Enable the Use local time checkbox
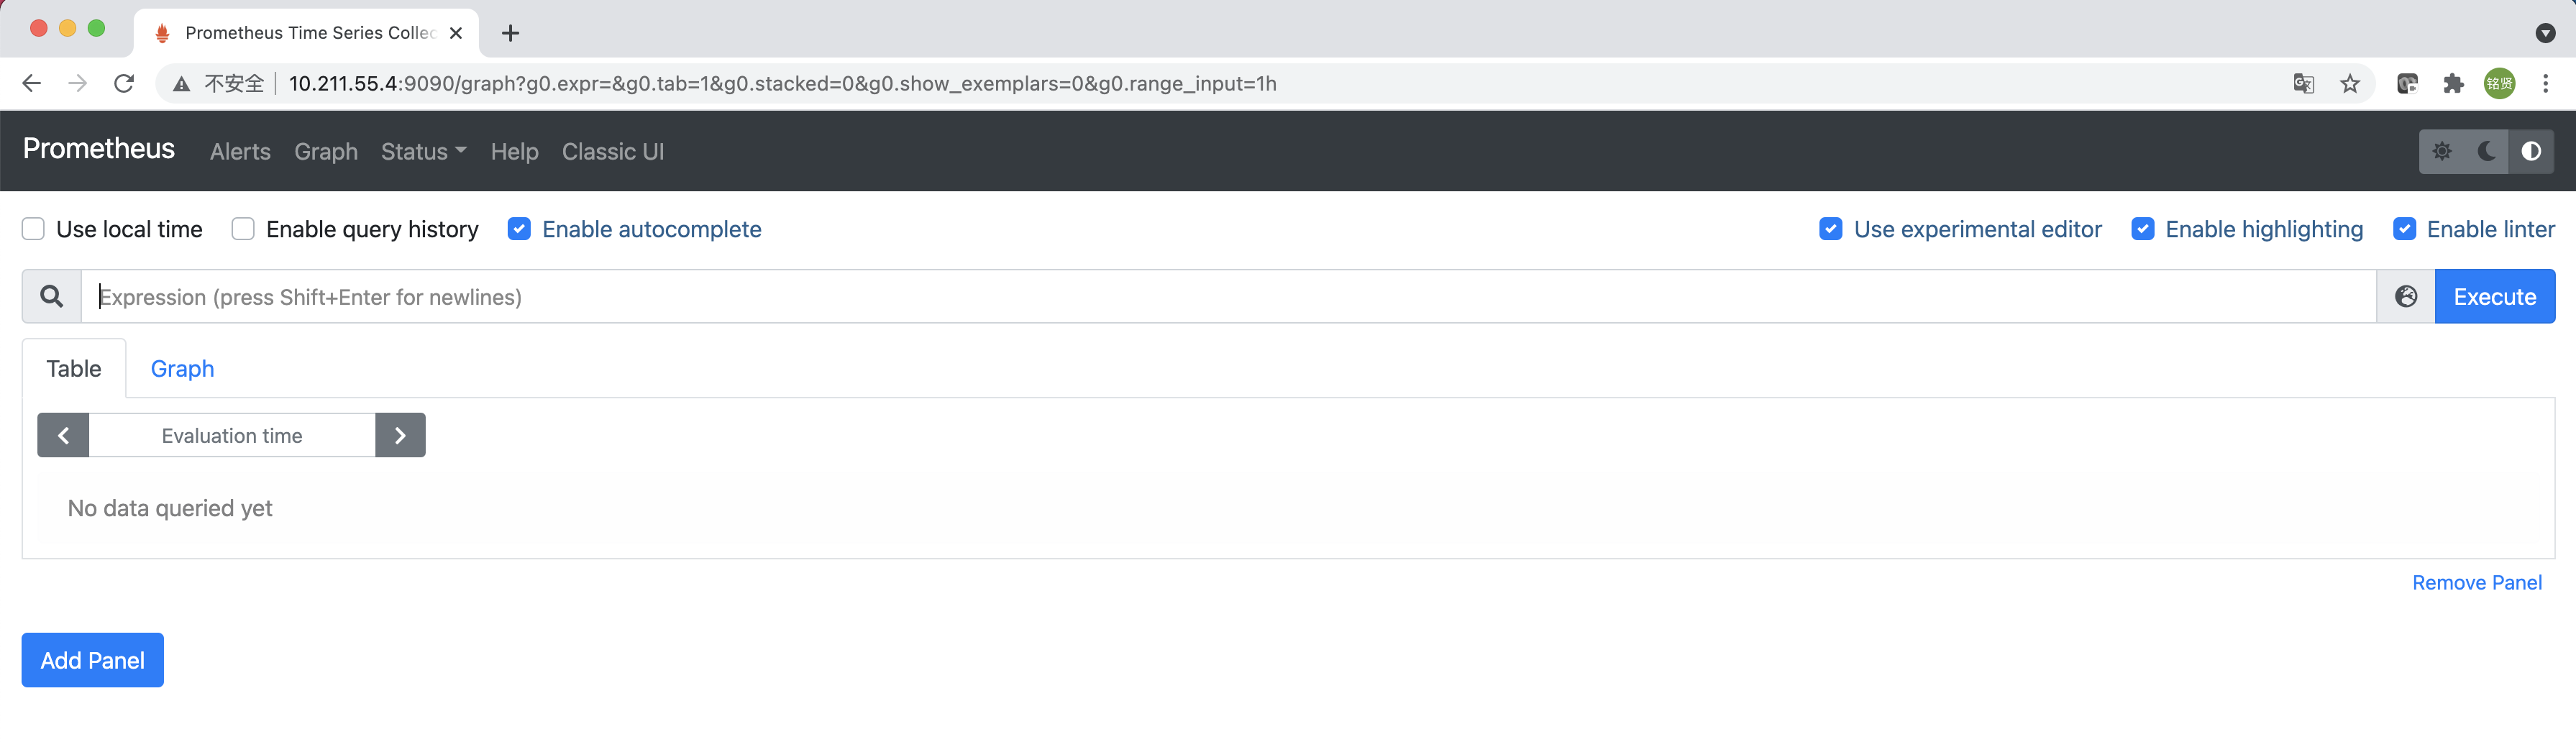Viewport: 2576px width, 742px height. (34, 229)
